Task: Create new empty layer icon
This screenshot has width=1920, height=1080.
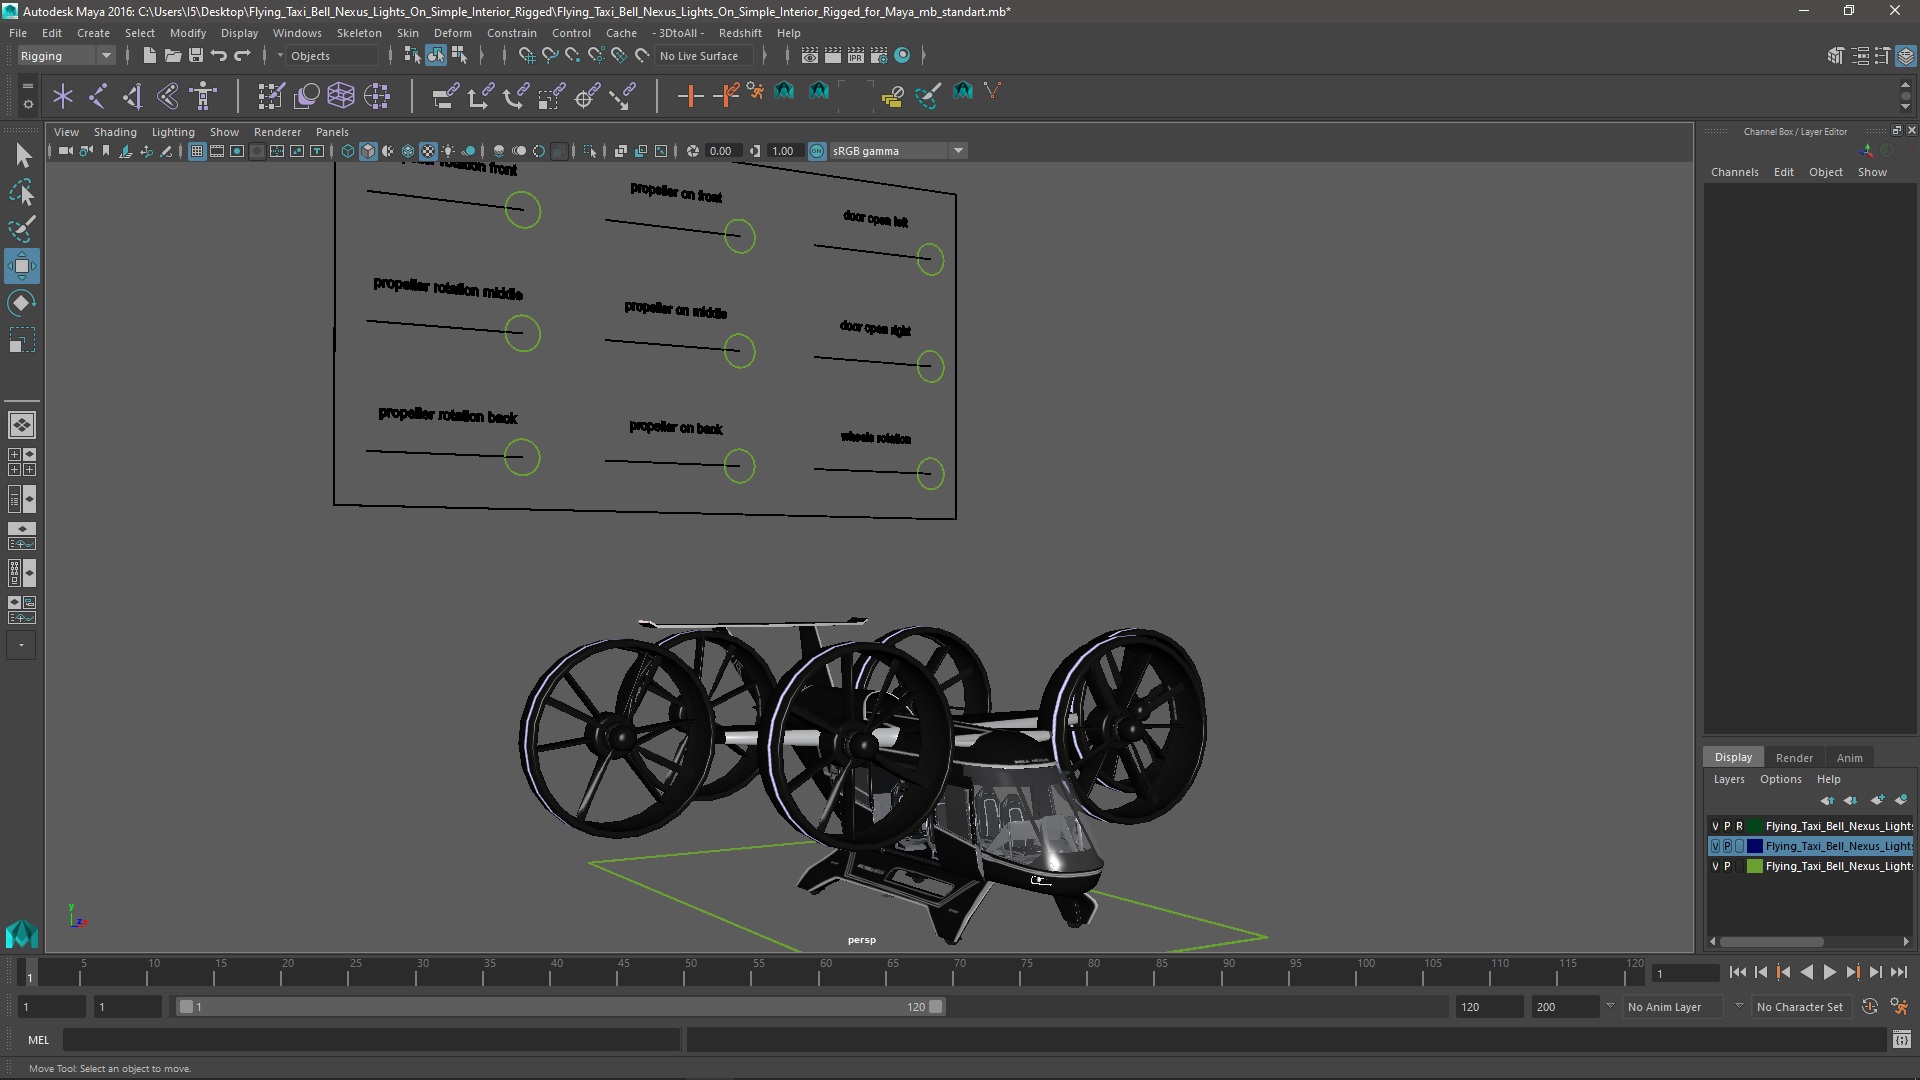Action: 1877,800
